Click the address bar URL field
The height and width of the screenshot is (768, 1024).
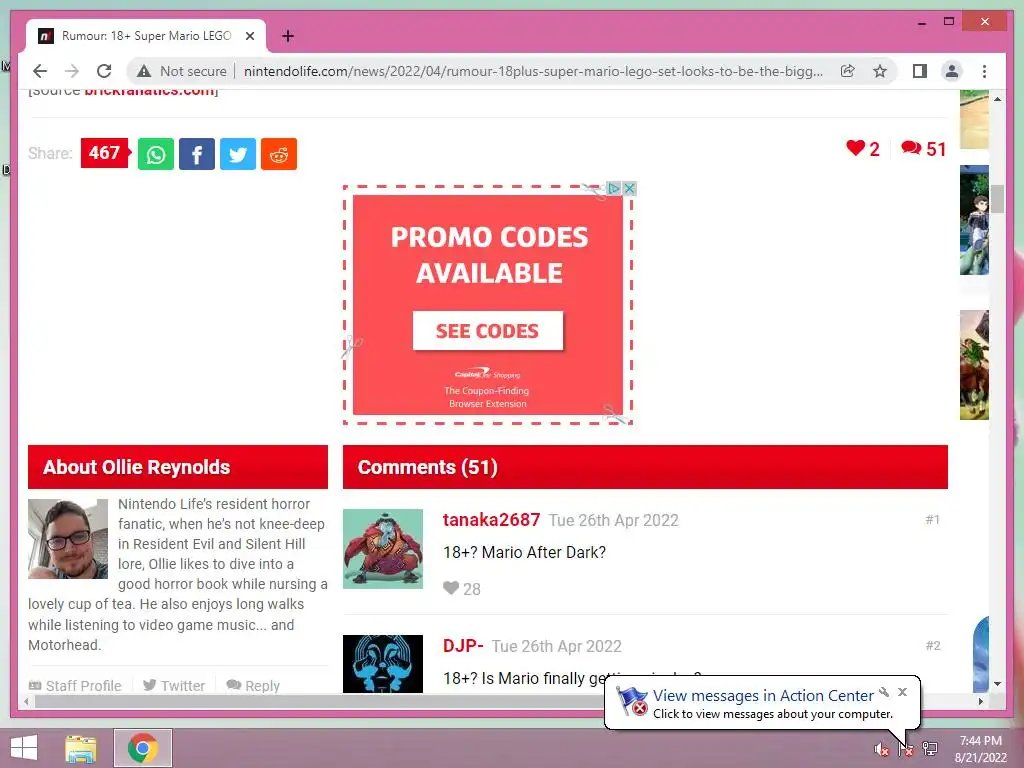click(x=533, y=71)
